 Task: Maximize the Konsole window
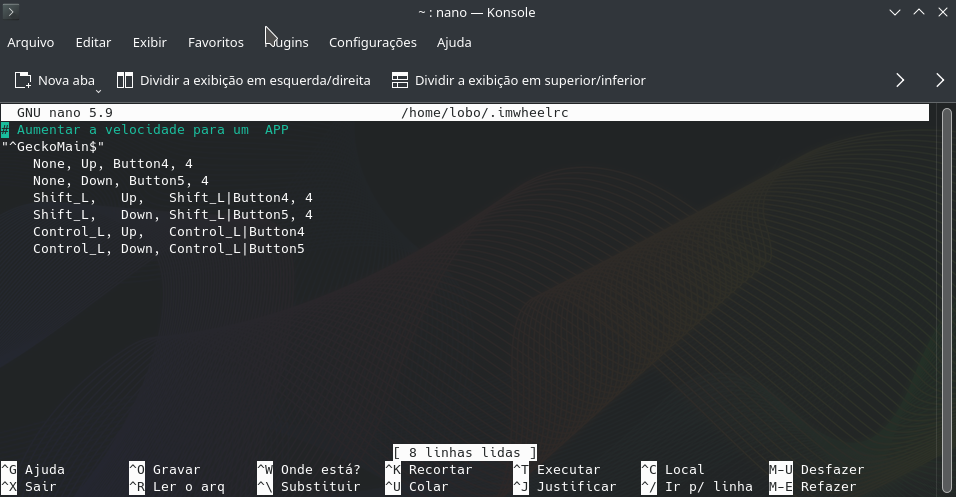click(x=919, y=12)
